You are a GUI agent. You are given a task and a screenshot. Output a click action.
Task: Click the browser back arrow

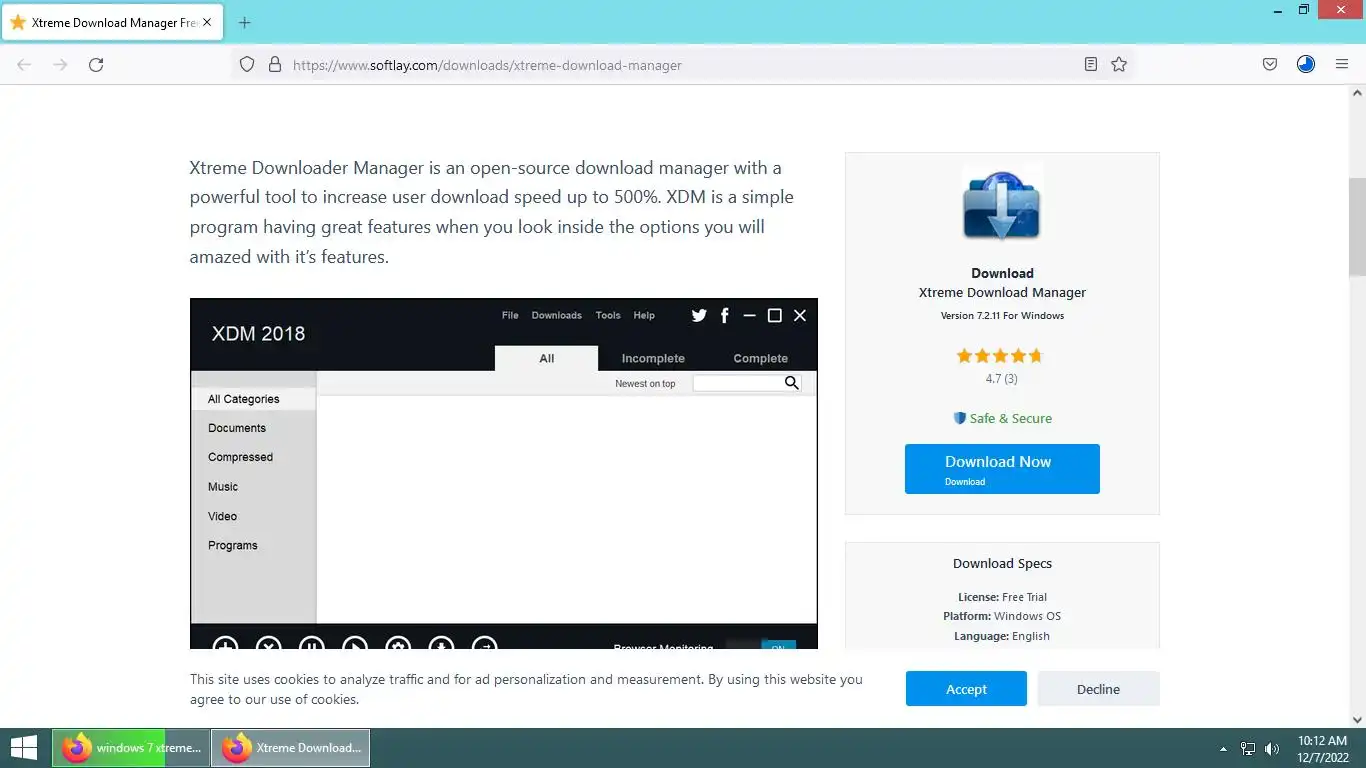coord(24,64)
